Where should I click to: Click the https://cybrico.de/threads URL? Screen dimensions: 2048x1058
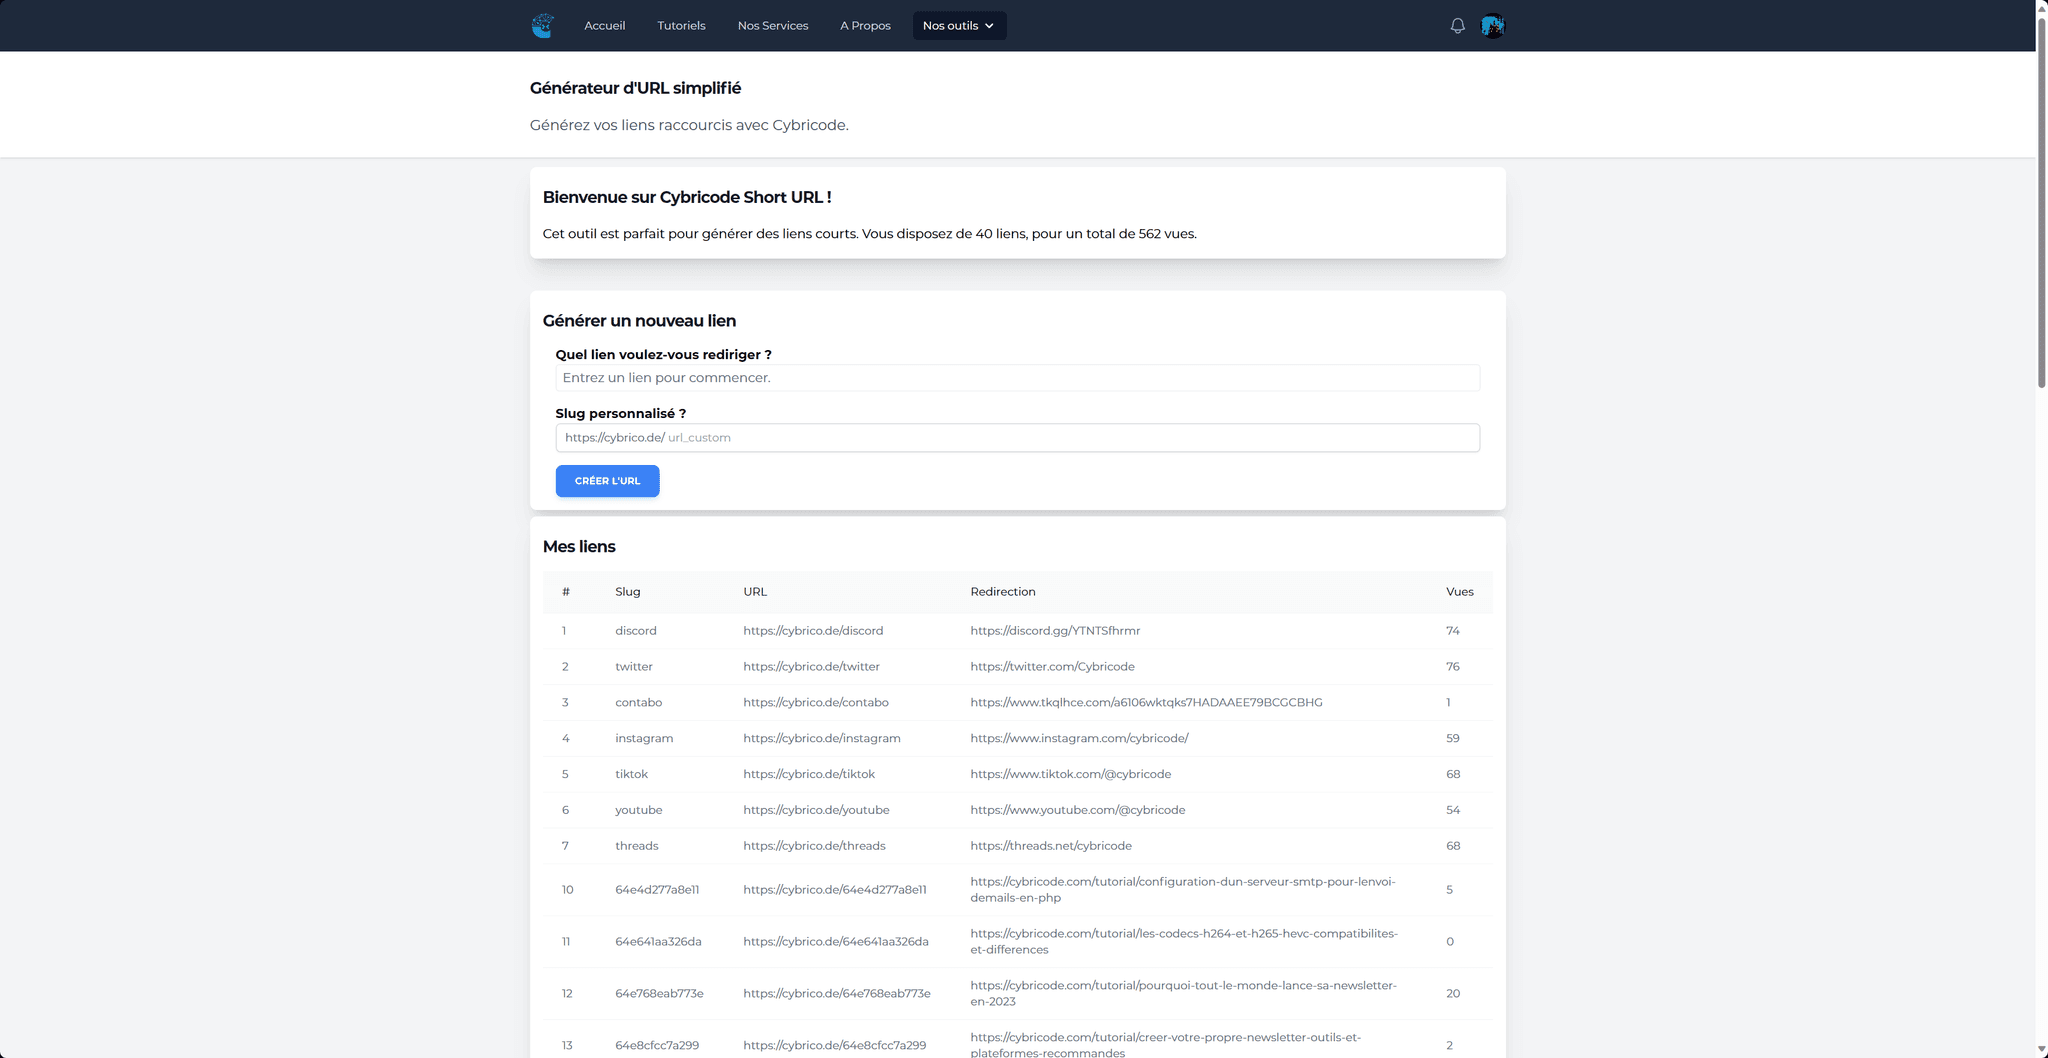tap(814, 846)
